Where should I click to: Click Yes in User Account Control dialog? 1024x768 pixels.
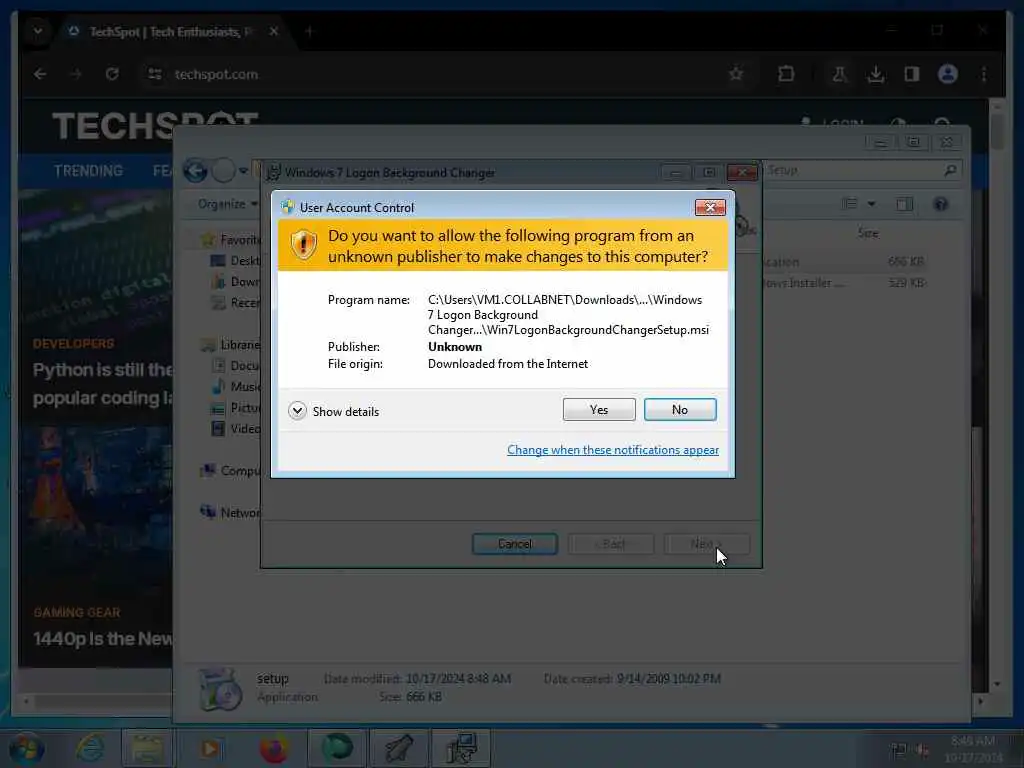[x=599, y=409]
